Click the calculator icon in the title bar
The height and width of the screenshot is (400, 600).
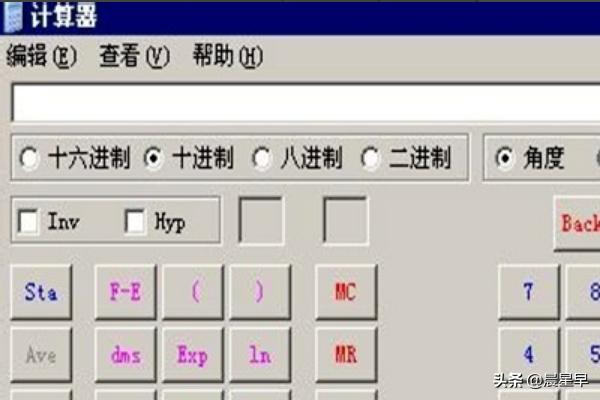[12, 17]
